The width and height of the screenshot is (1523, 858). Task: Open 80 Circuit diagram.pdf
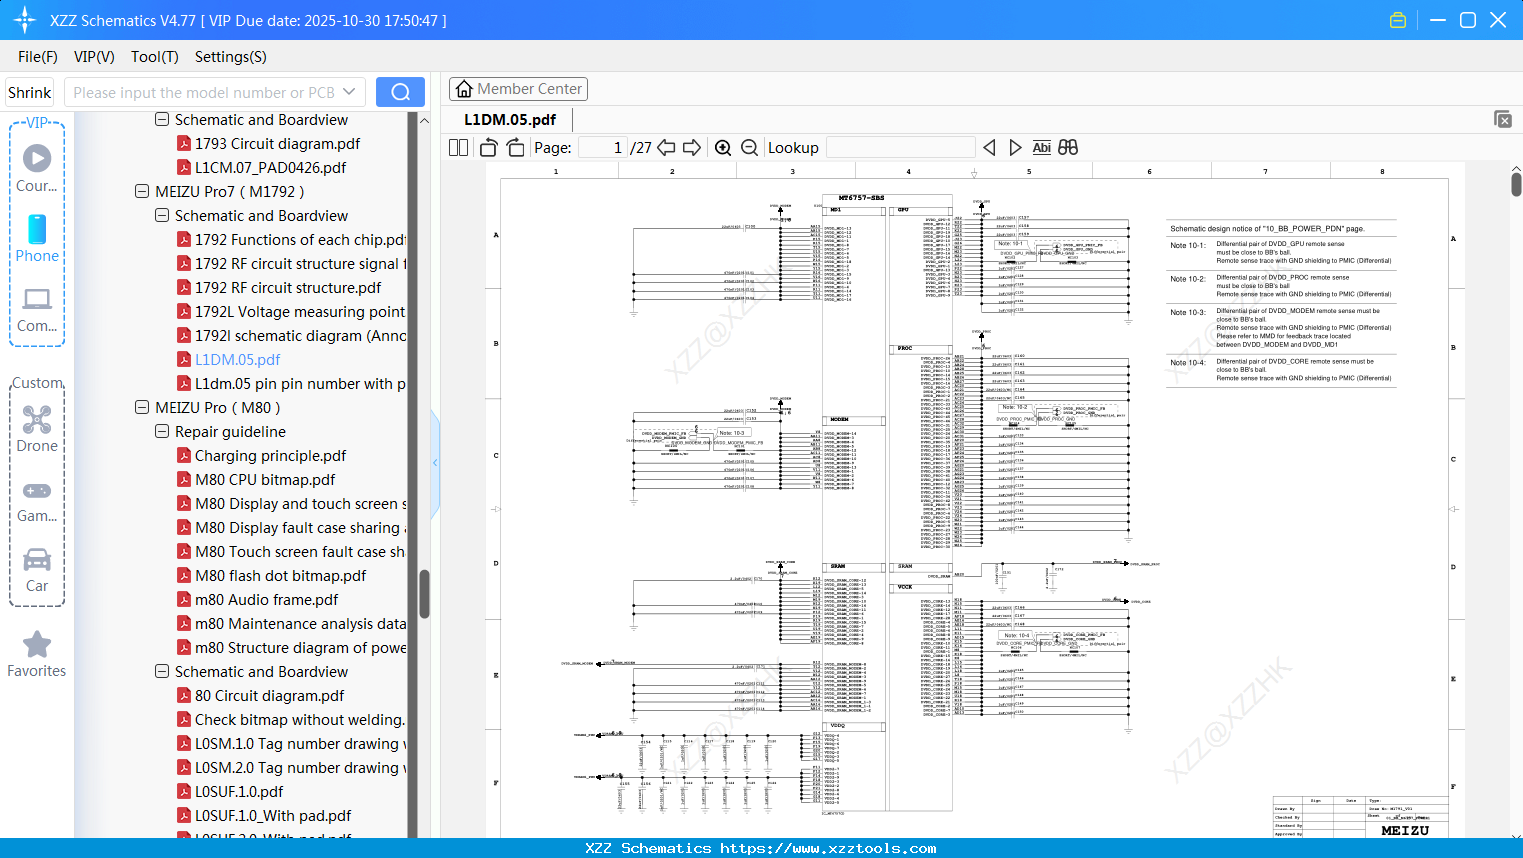[x=269, y=695]
